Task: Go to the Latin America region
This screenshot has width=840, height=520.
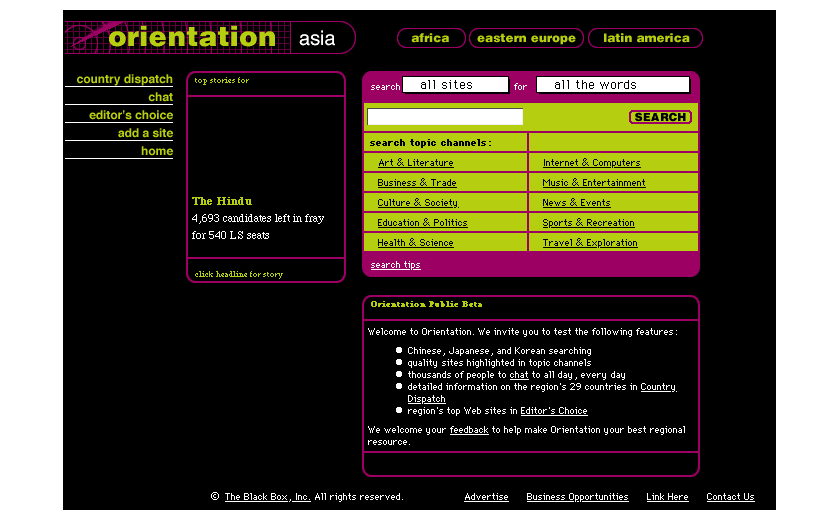Action: (646, 38)
